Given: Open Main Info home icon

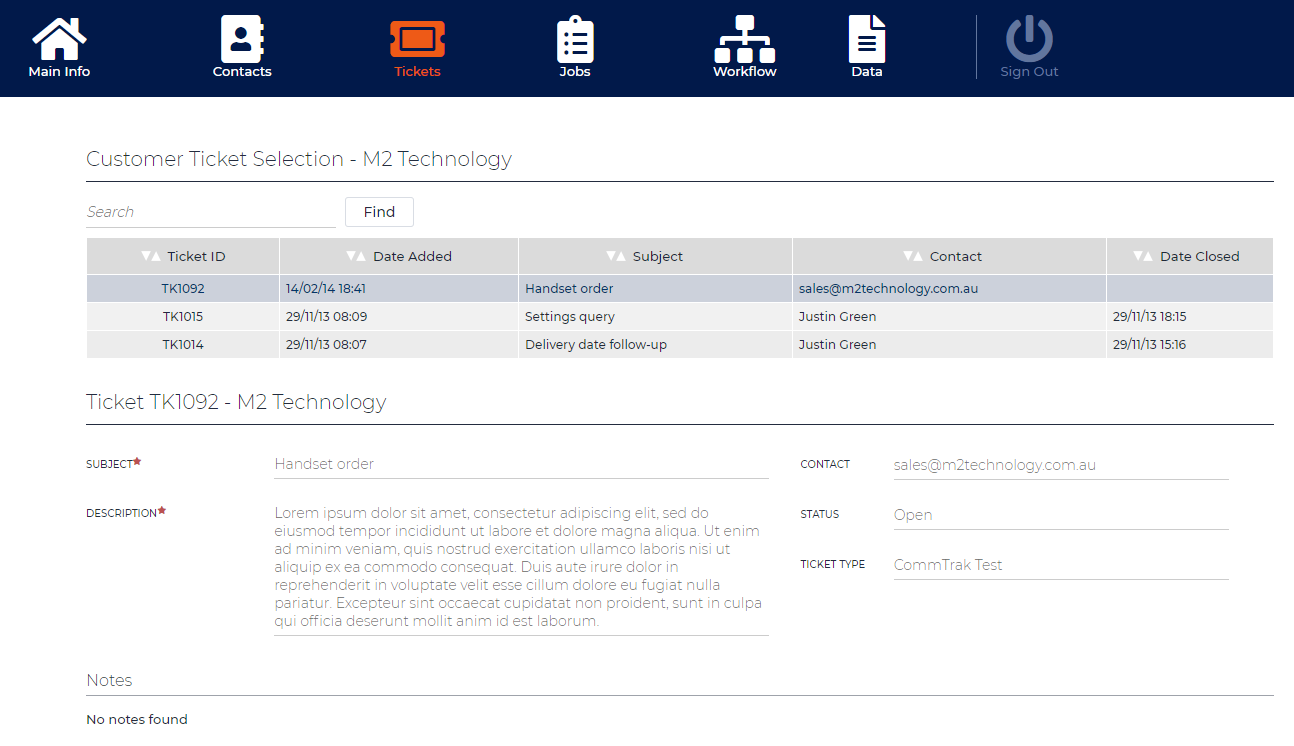Looking at the screenshot, I should click(59, 38).
